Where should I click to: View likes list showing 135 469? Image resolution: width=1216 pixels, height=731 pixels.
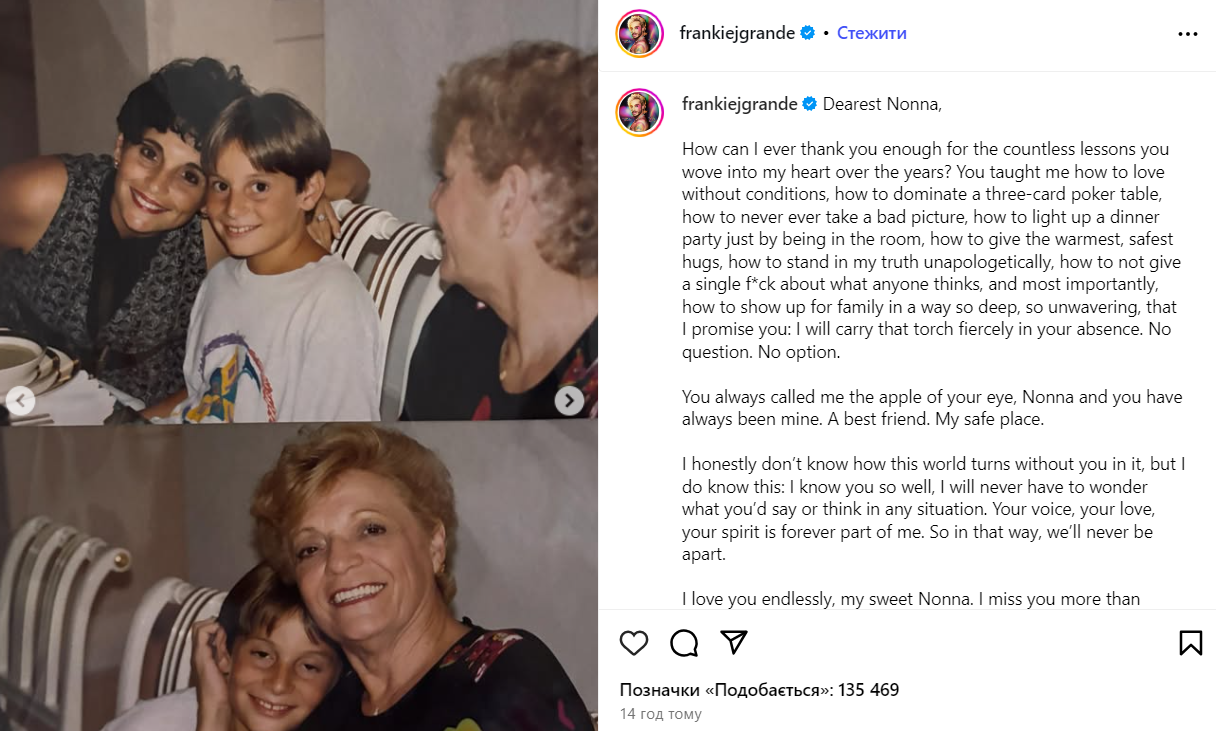[759, 690]
